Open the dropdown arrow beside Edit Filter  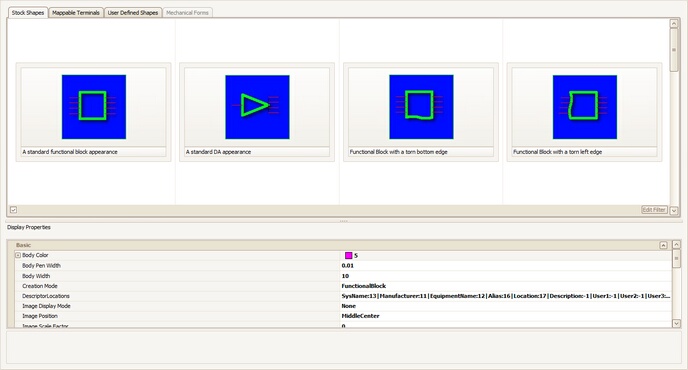pos(674,210)
